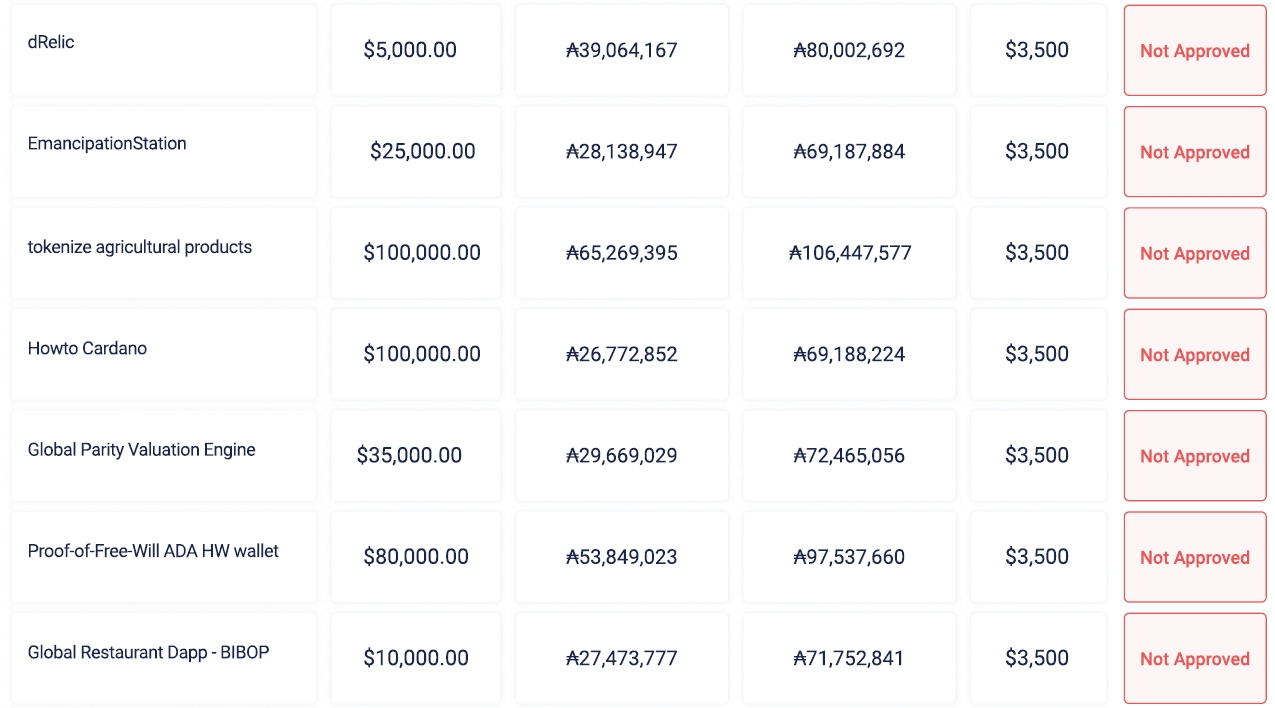Click the $35,000.00 amount cell

coord(409,455)
